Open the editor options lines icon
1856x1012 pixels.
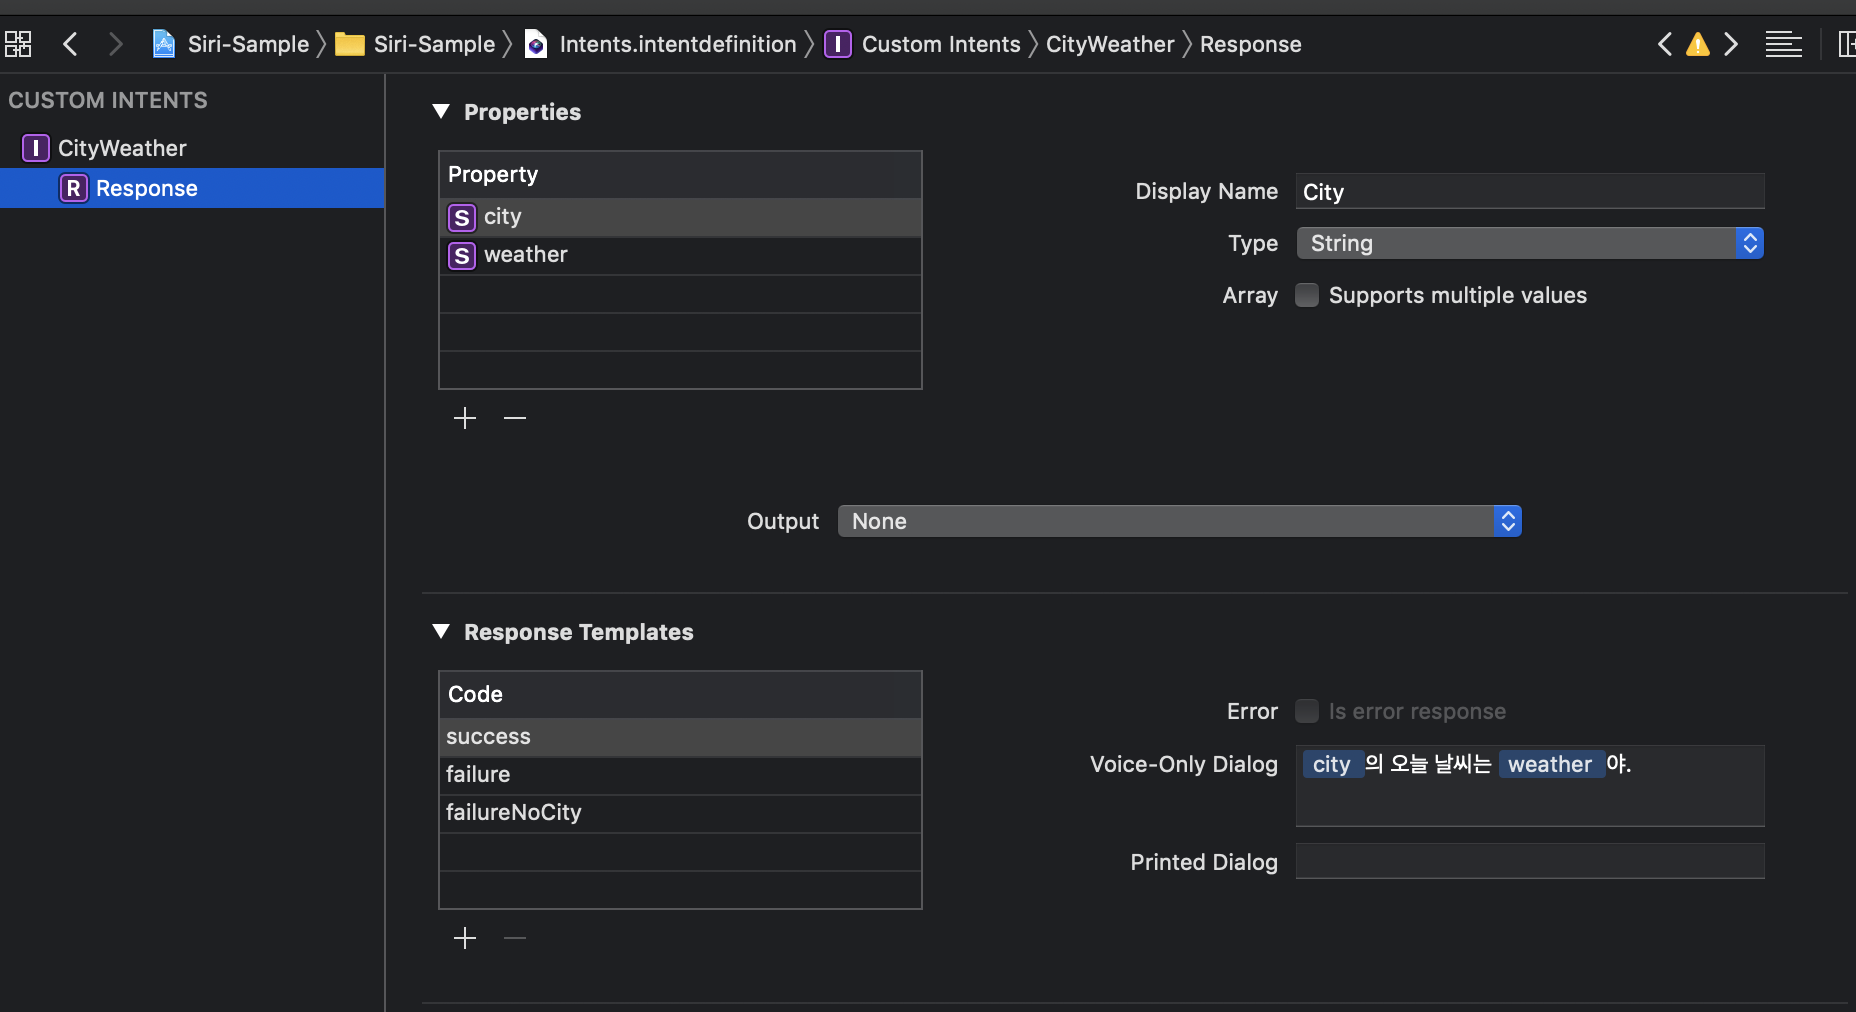pyautogui.click(x=1783, y=44)
